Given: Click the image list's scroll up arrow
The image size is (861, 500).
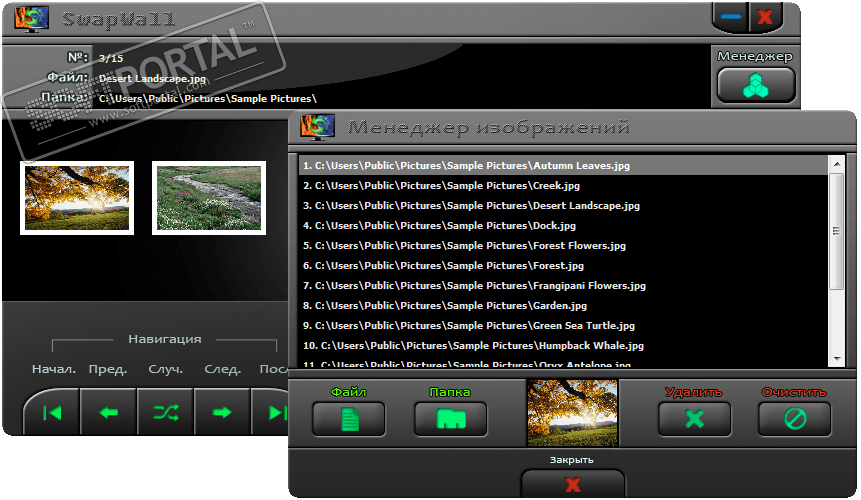Looking at the screenshot, I should (x=837, y=164).
